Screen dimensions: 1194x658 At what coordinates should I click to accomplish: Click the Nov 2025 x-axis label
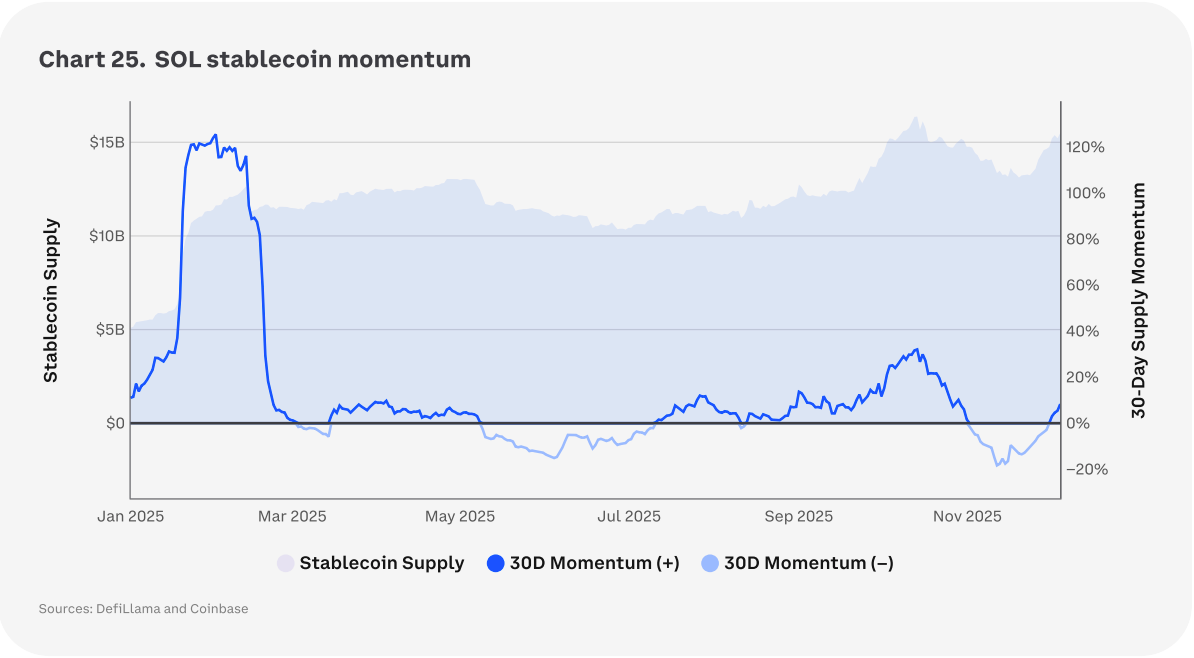967,517
